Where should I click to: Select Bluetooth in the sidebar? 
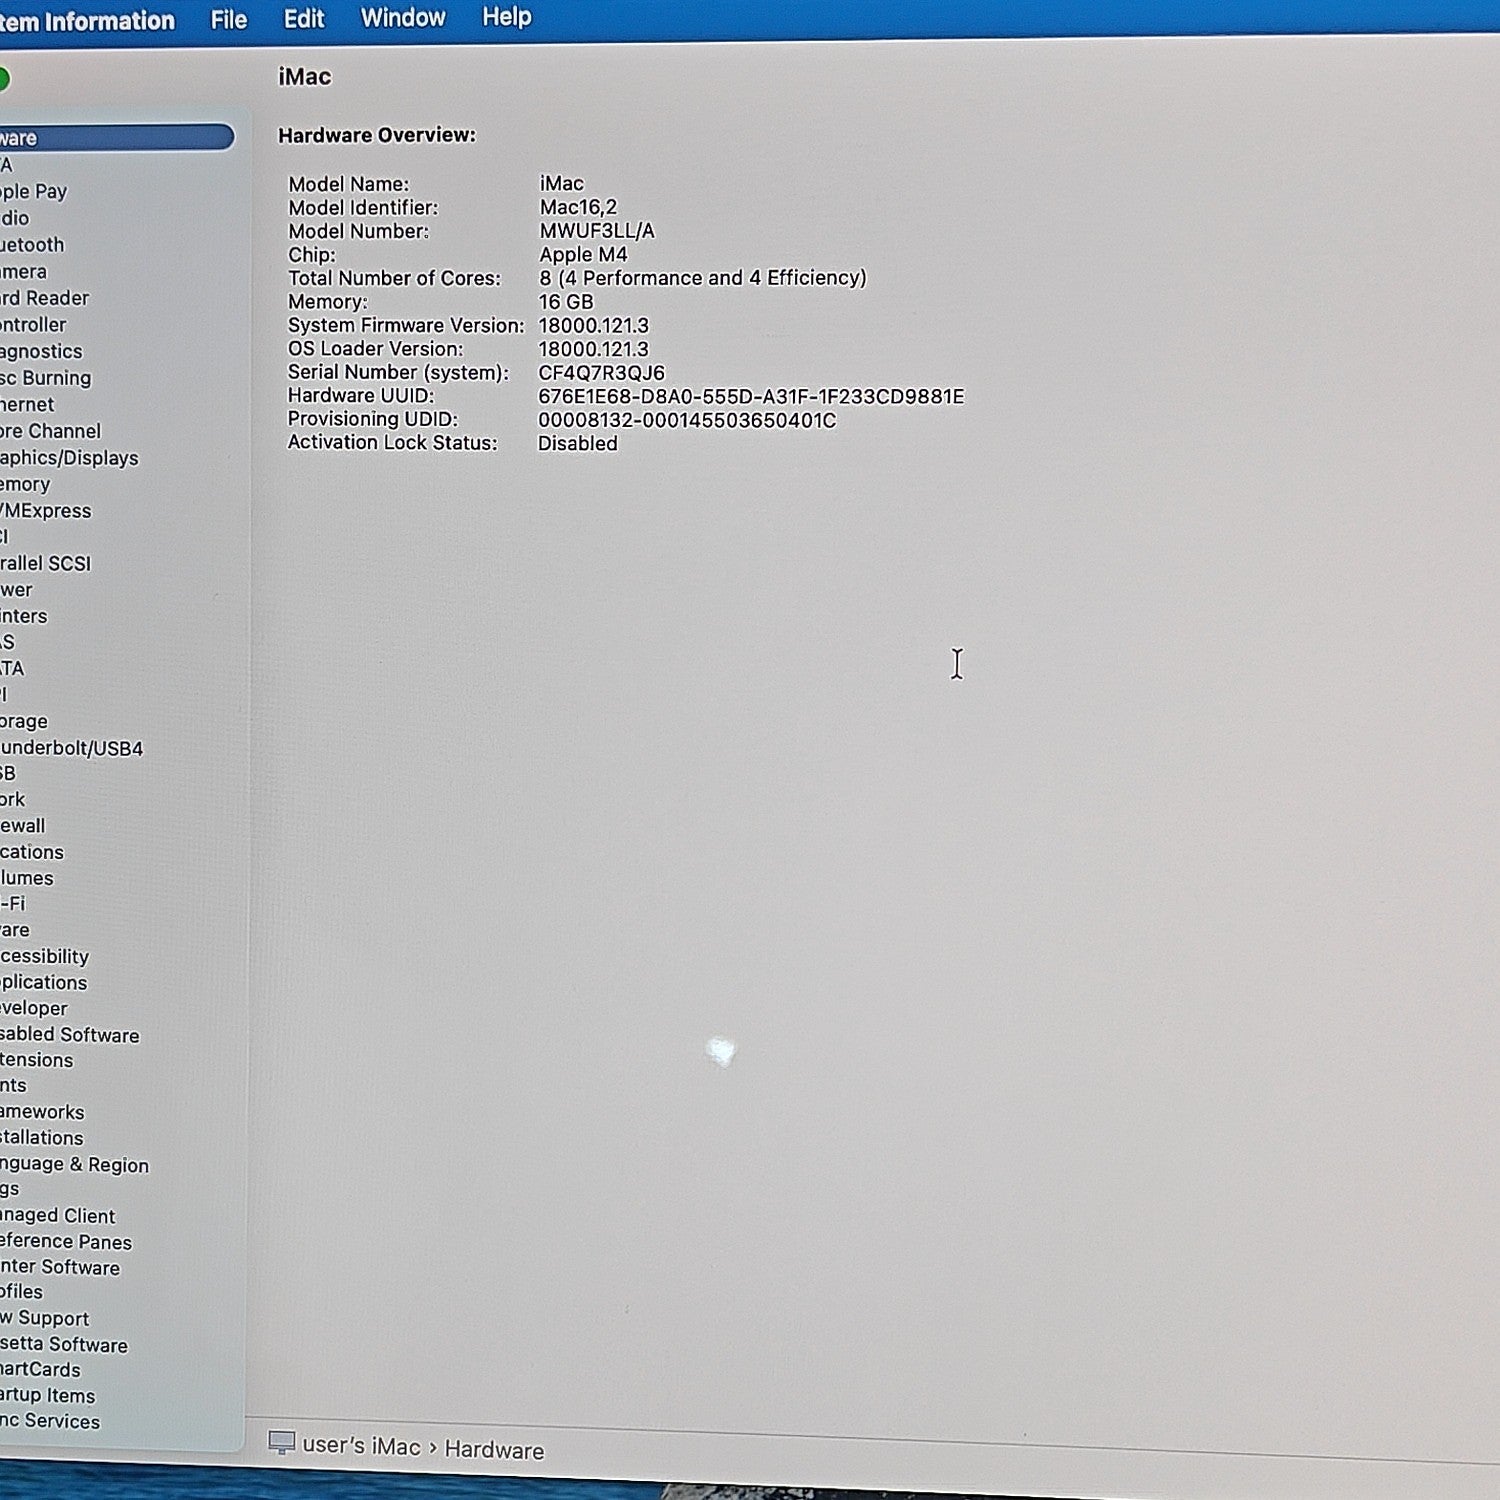click(32, 245)
